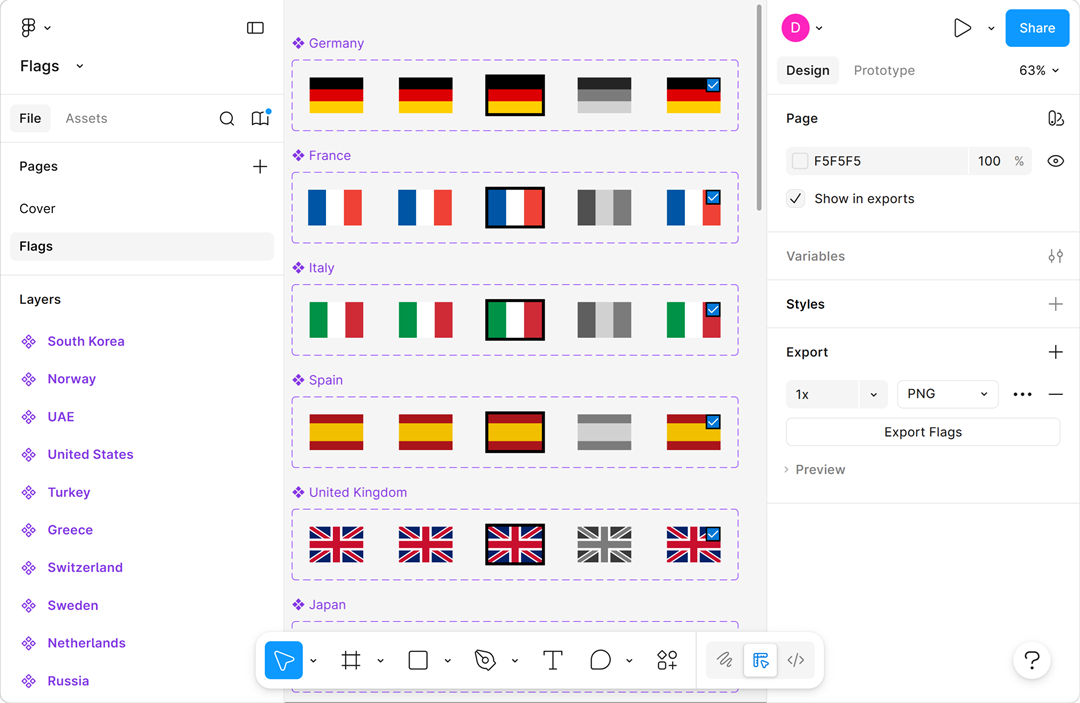Click the search icon in left panel

227,119
